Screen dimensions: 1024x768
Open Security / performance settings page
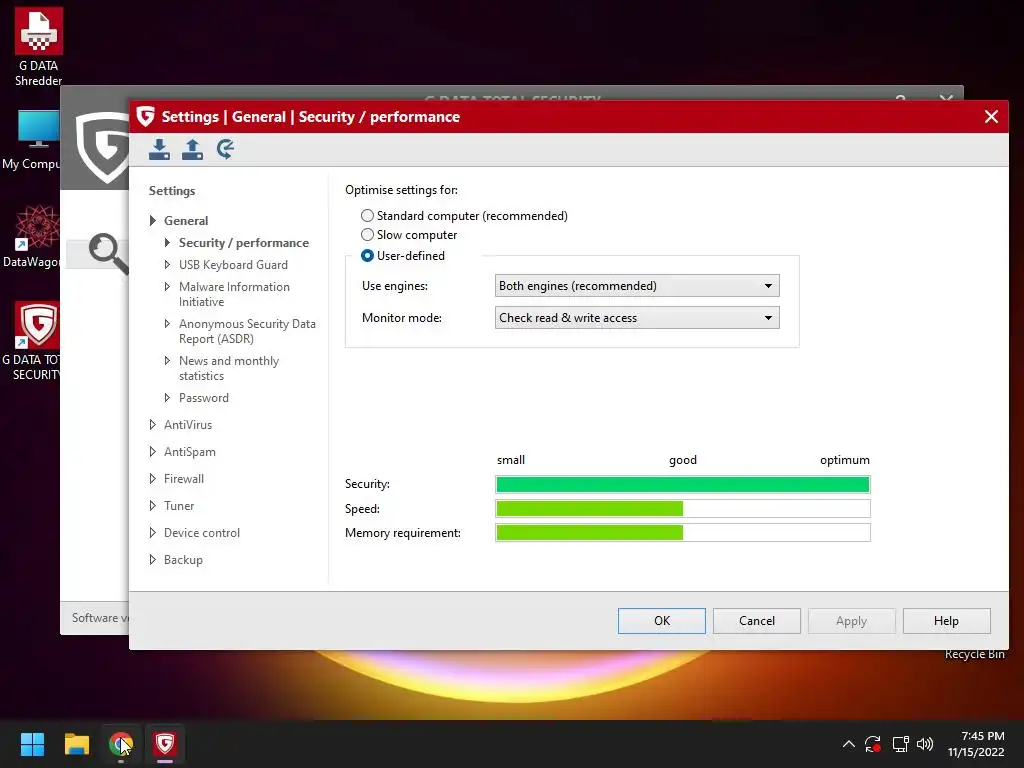244,243
